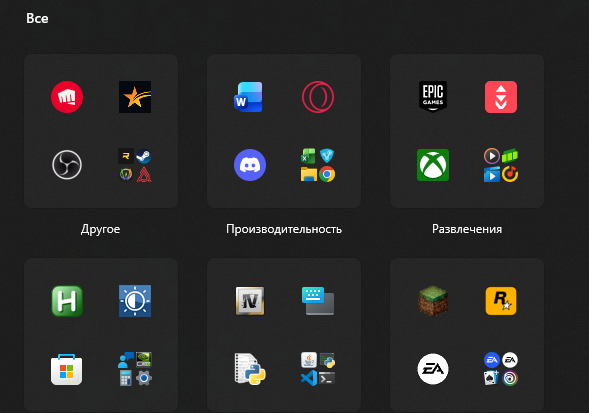Click the Развлечения category label
This screenshot has width=589, height=413.
[x=467, y=229]
